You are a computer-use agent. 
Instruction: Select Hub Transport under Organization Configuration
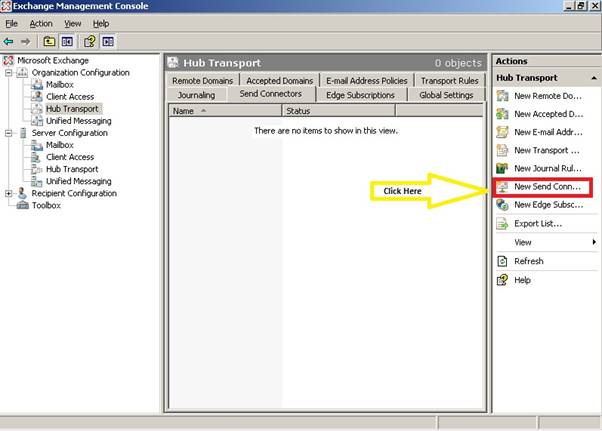(x=72, y=109)
